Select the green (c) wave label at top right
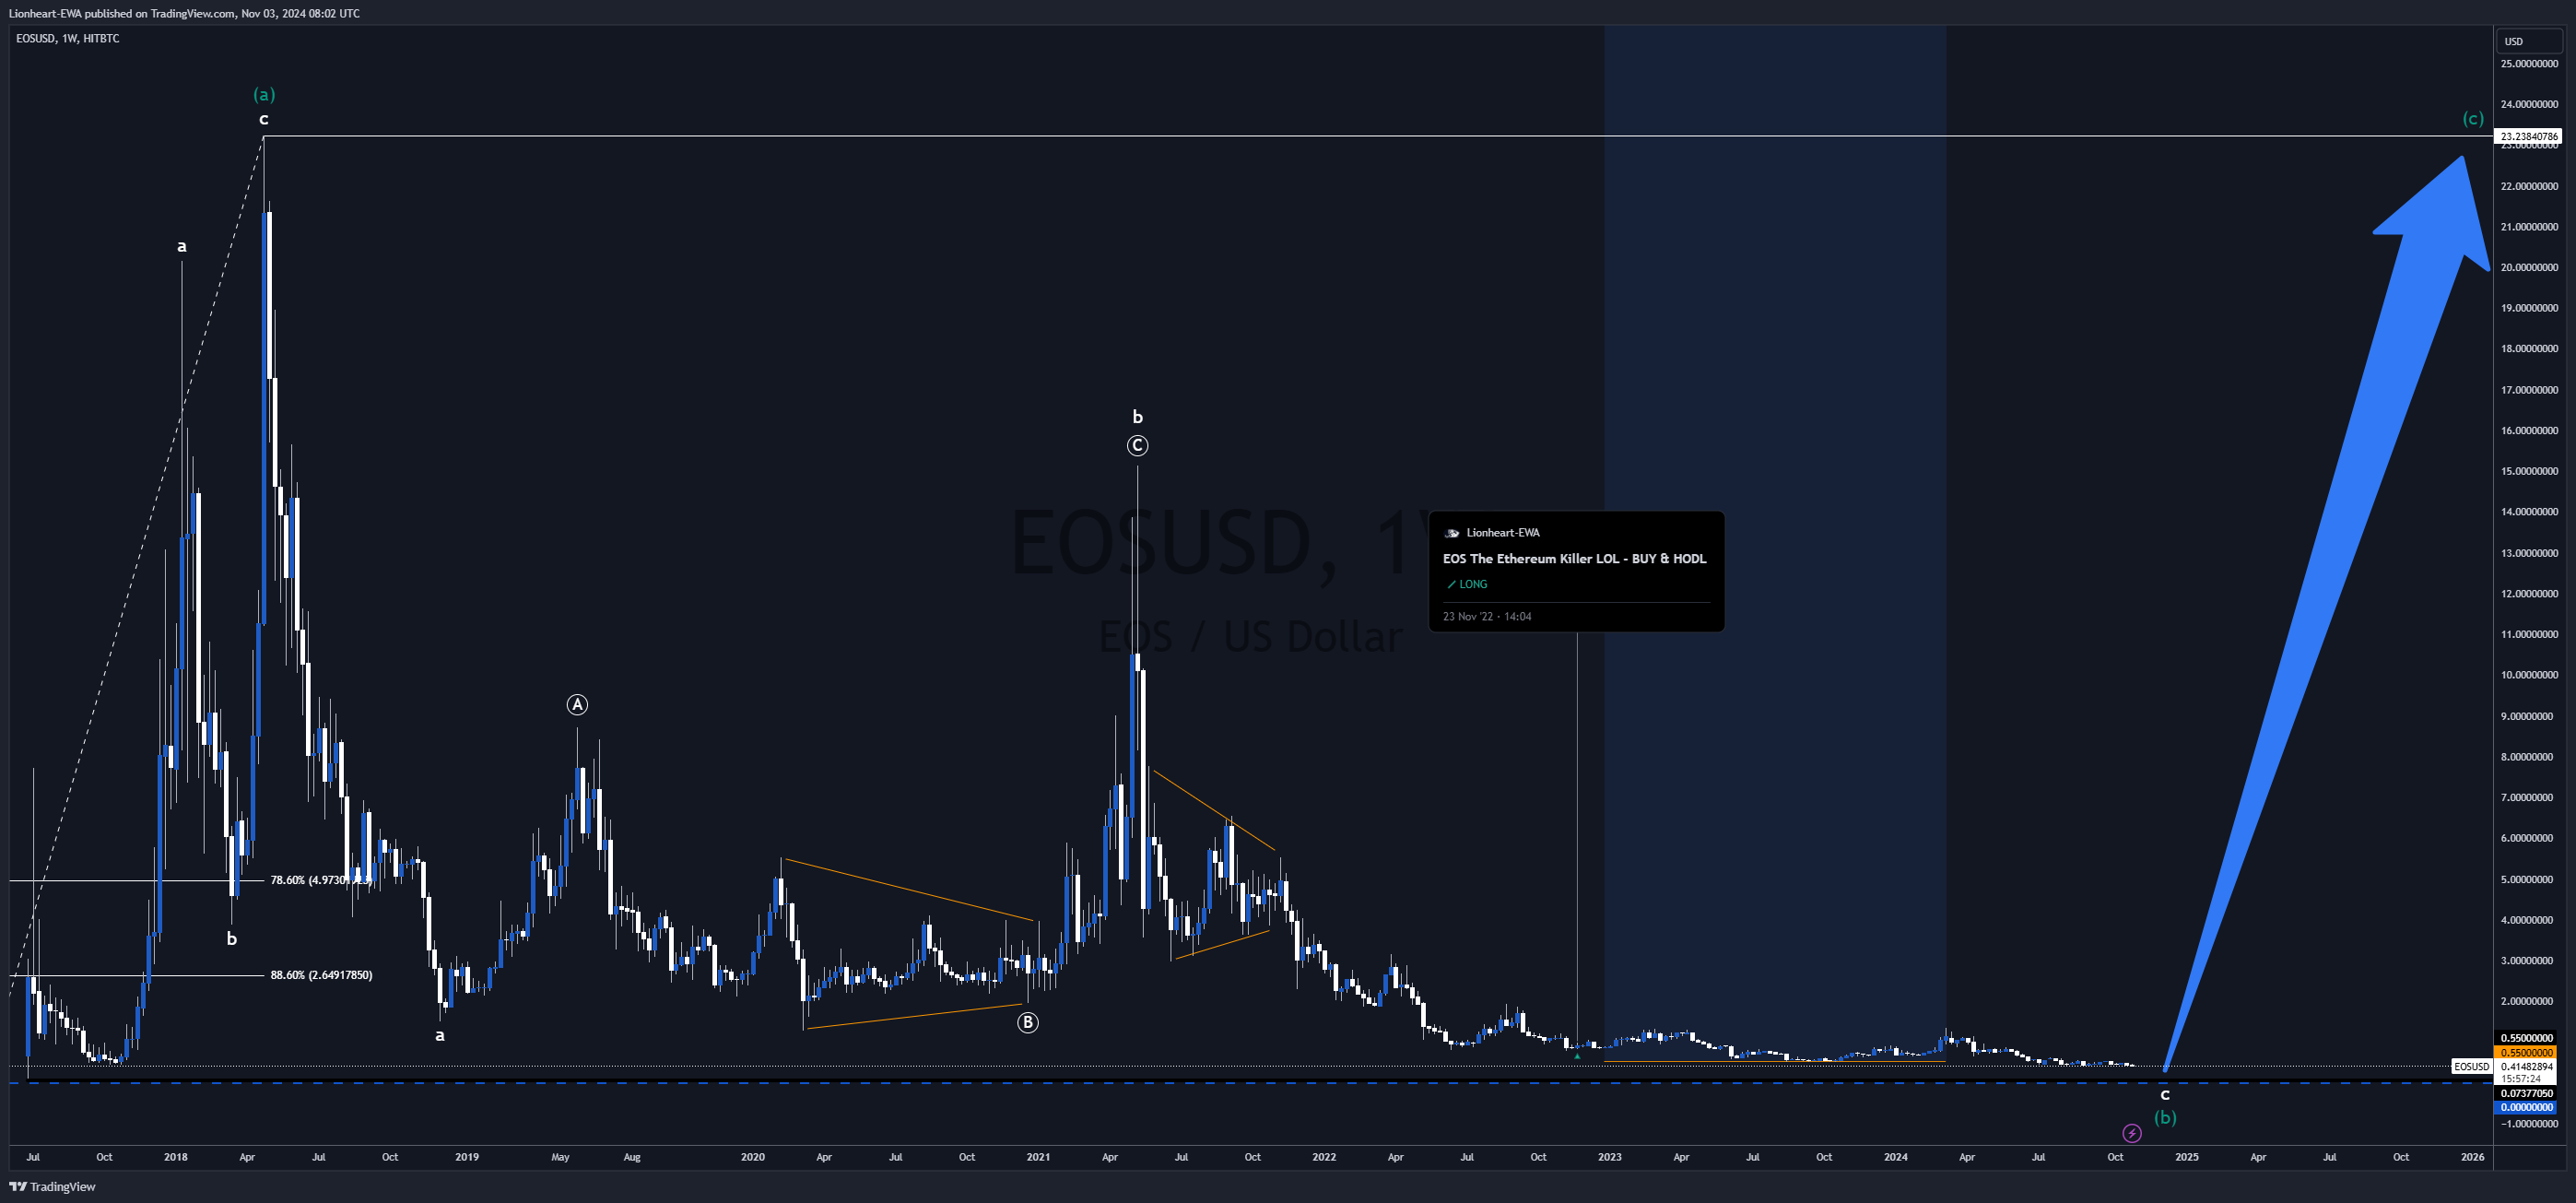 click(2473, 118)
